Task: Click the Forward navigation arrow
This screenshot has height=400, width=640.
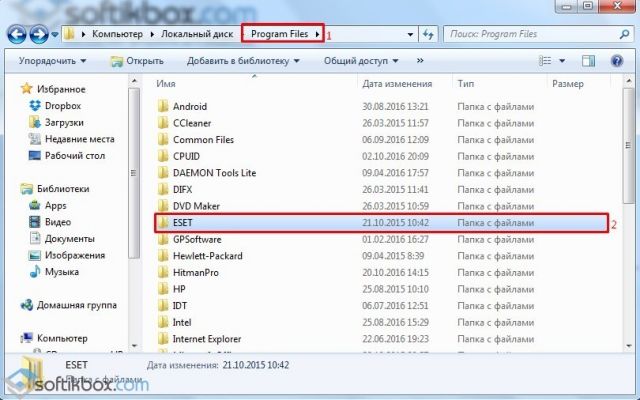Action: click(40, 34)
